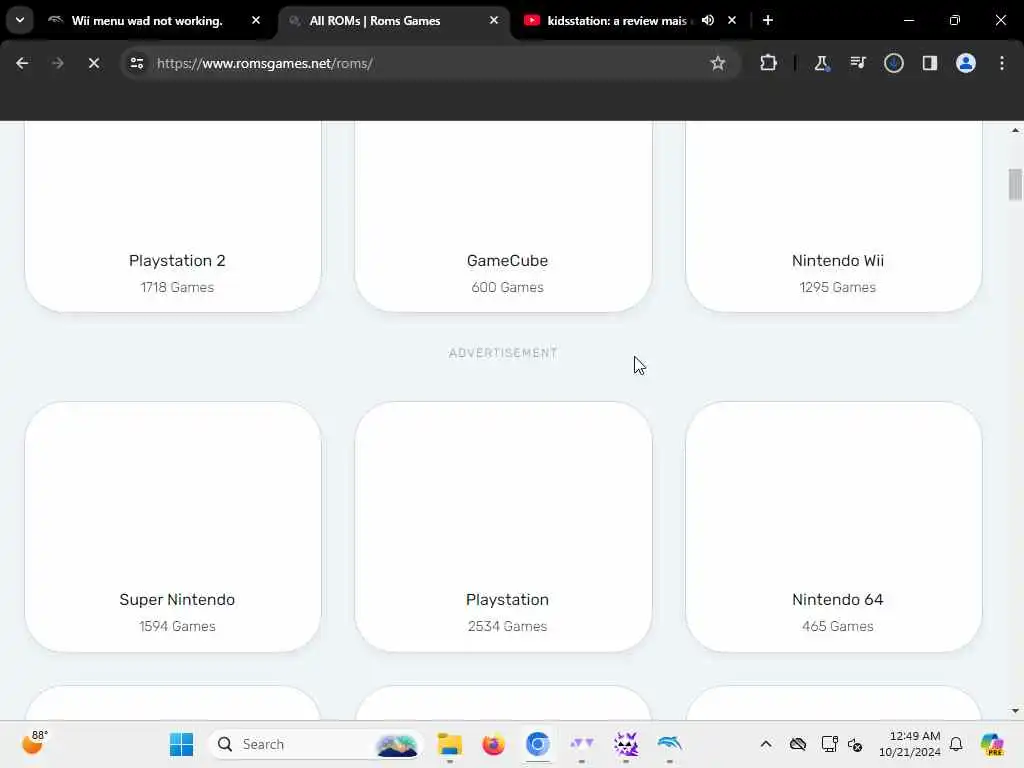Open the weather widget showing 88°
The image size is (1024, 768).
(35, 743)
